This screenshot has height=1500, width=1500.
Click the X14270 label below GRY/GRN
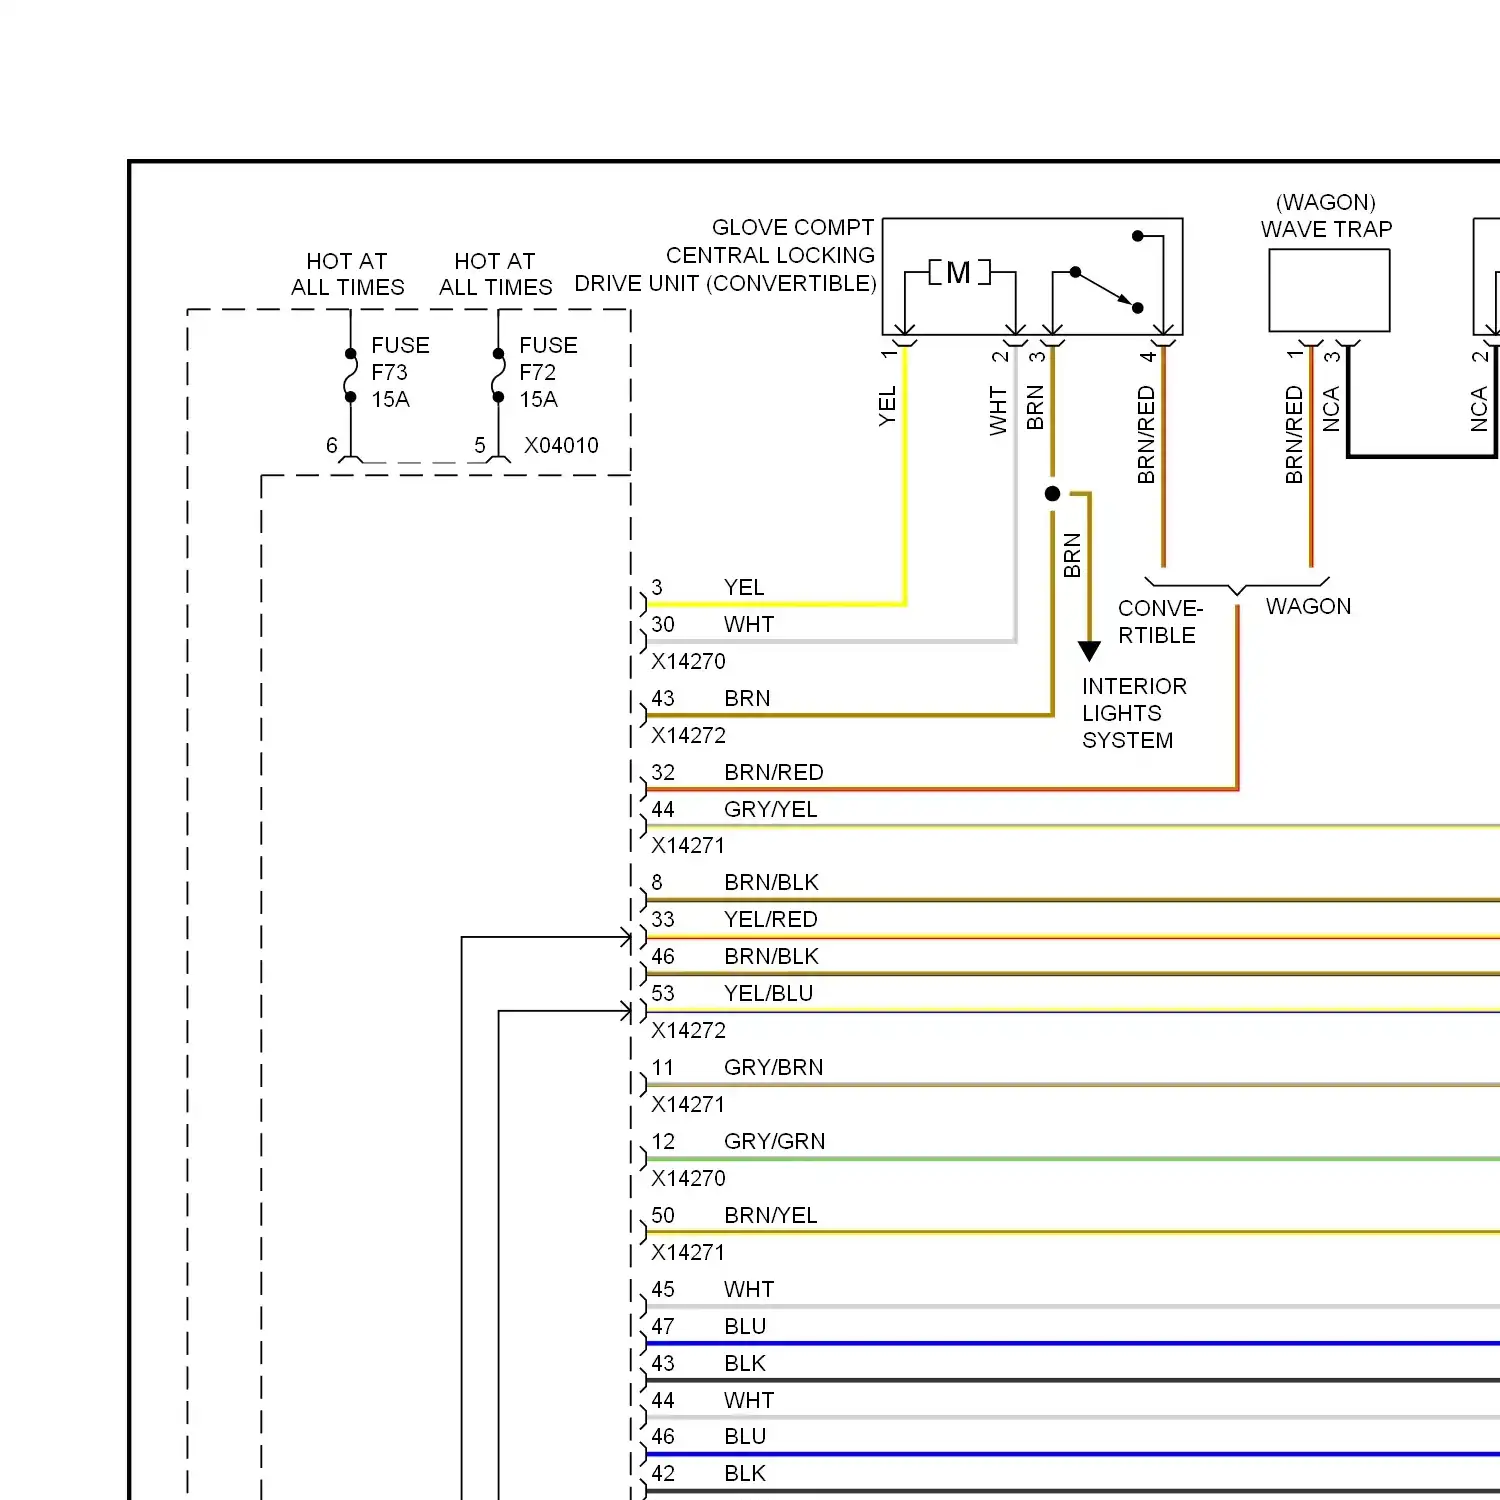tap(688, 1178)
